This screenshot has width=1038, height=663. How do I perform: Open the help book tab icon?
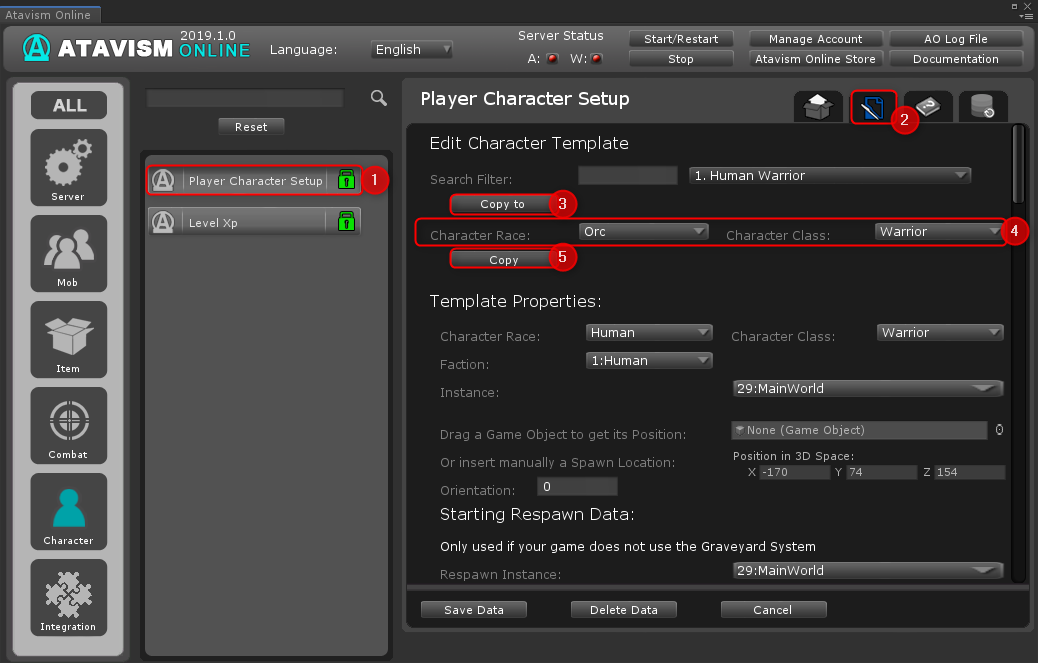click(x=928, y=108)
